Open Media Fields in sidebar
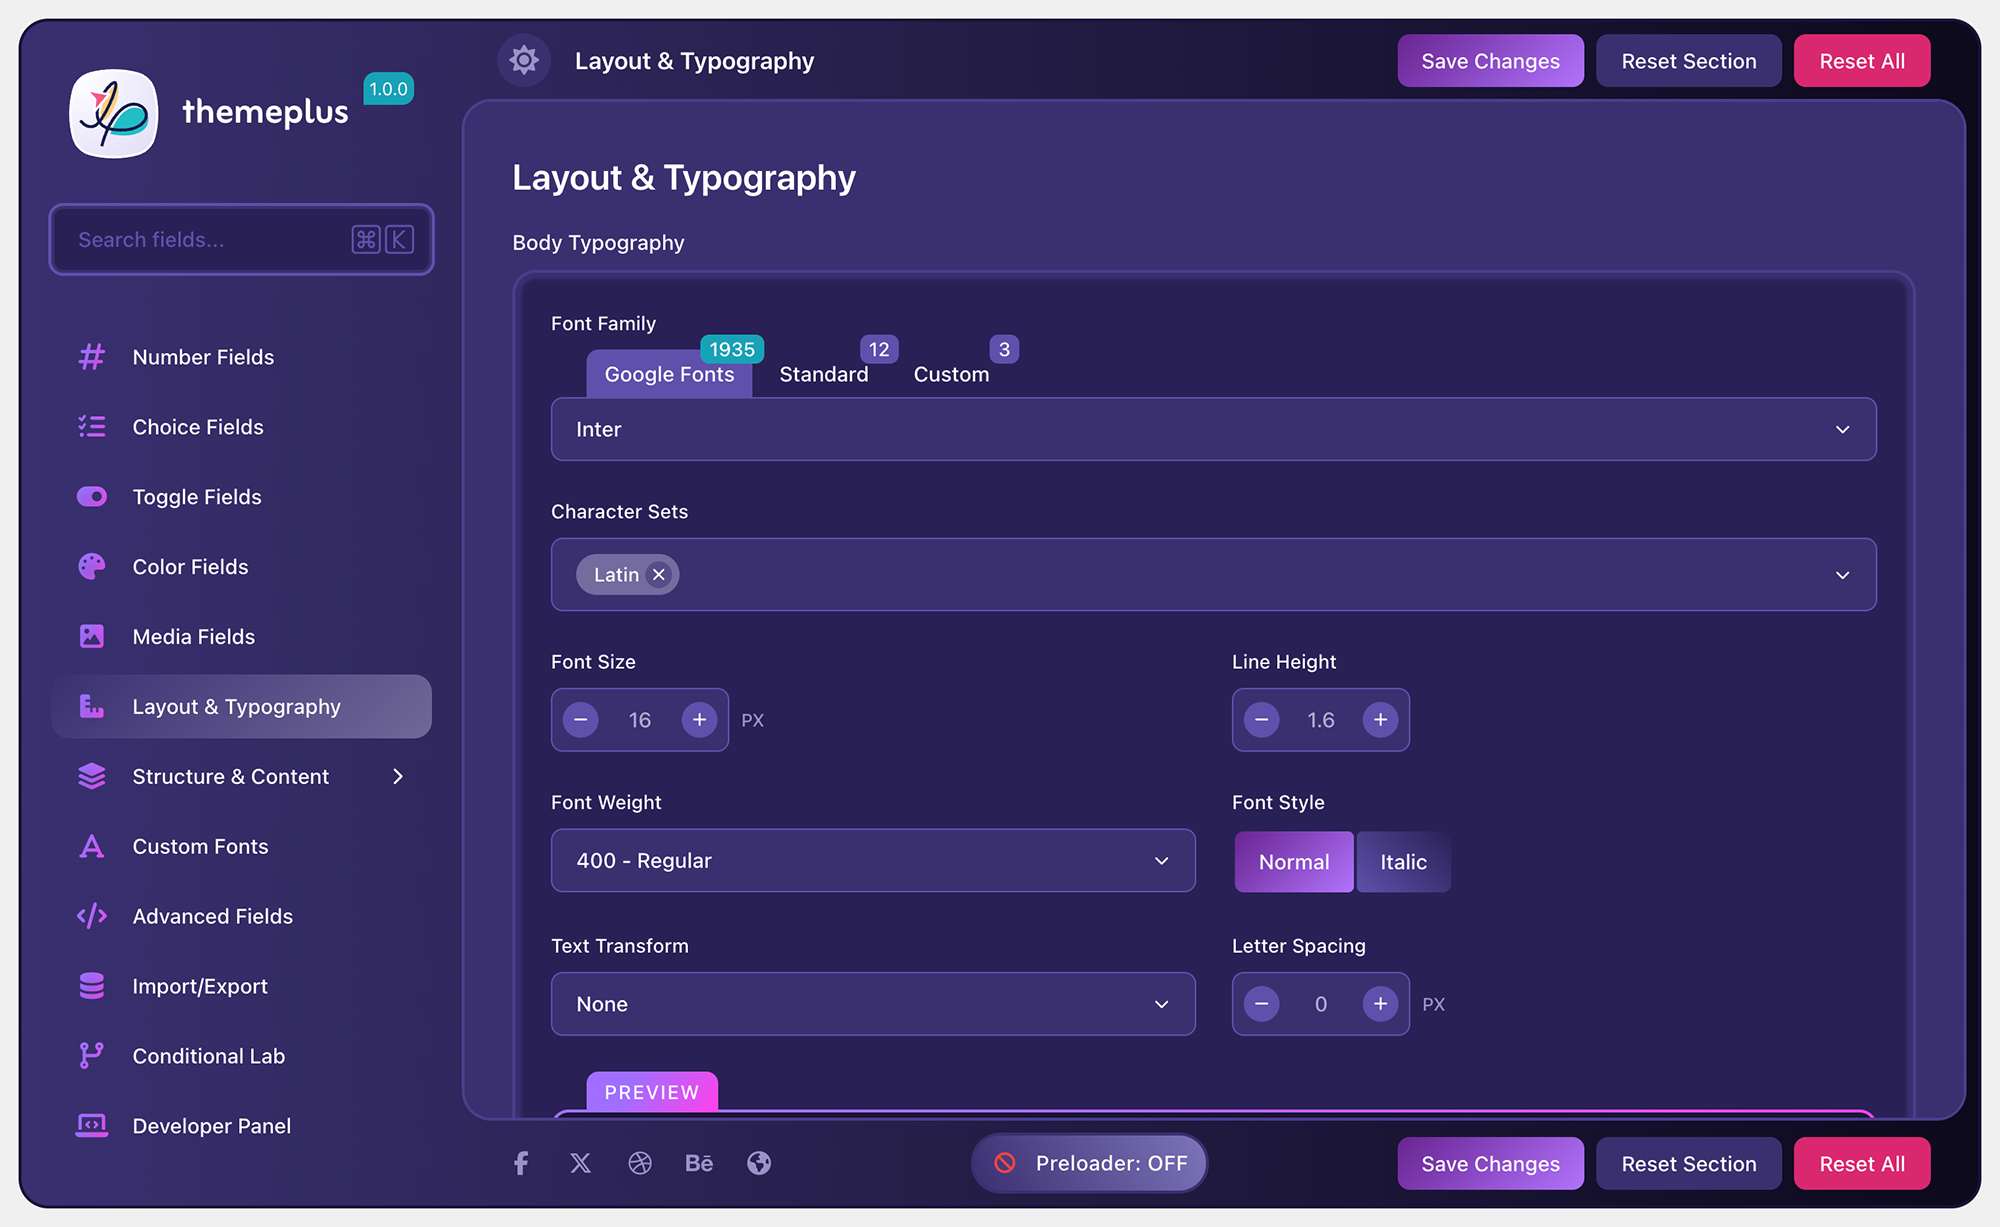 click(x=241, y=637)
